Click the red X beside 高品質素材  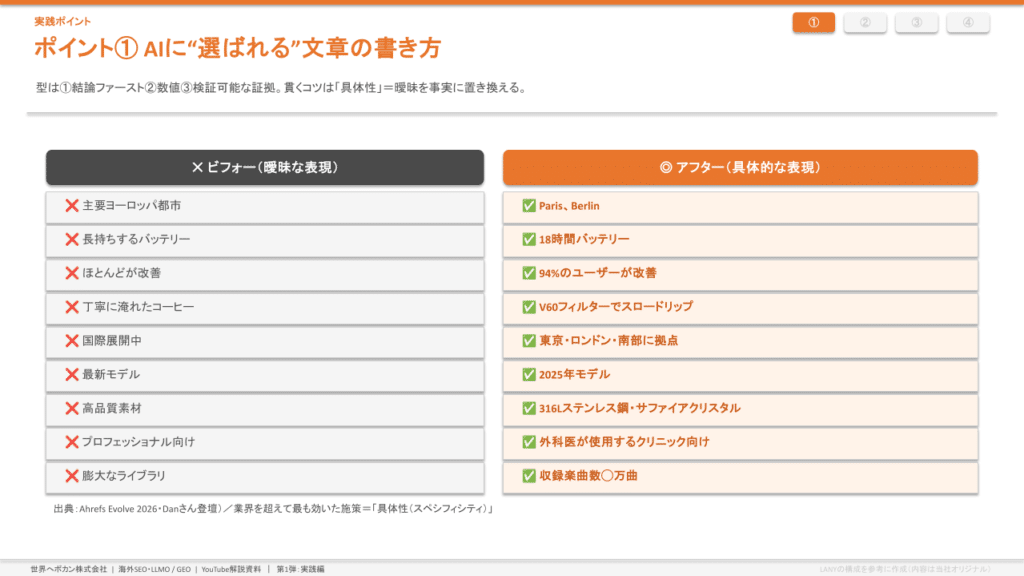(72, 408)
